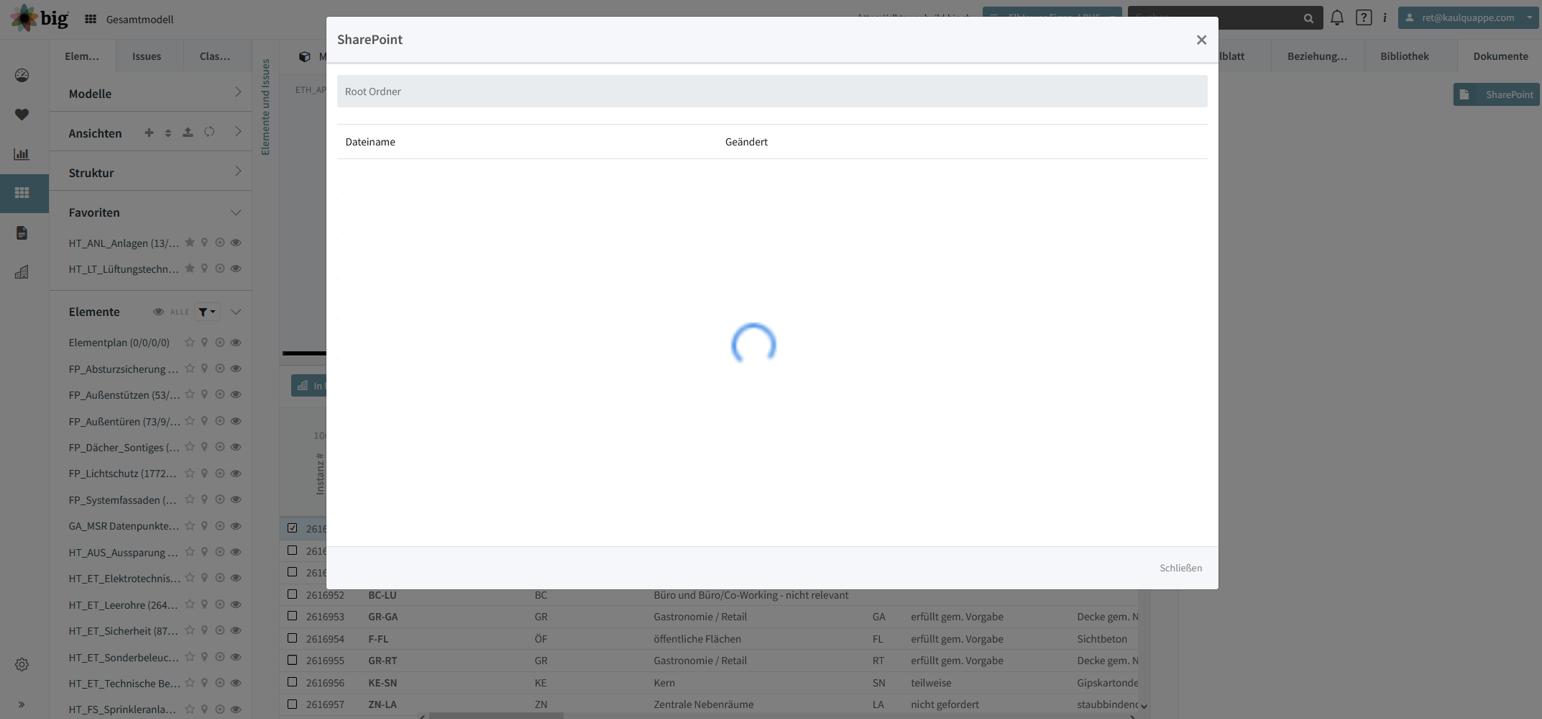
Task: Switch to the Issues tab
Action: (147, 56)
